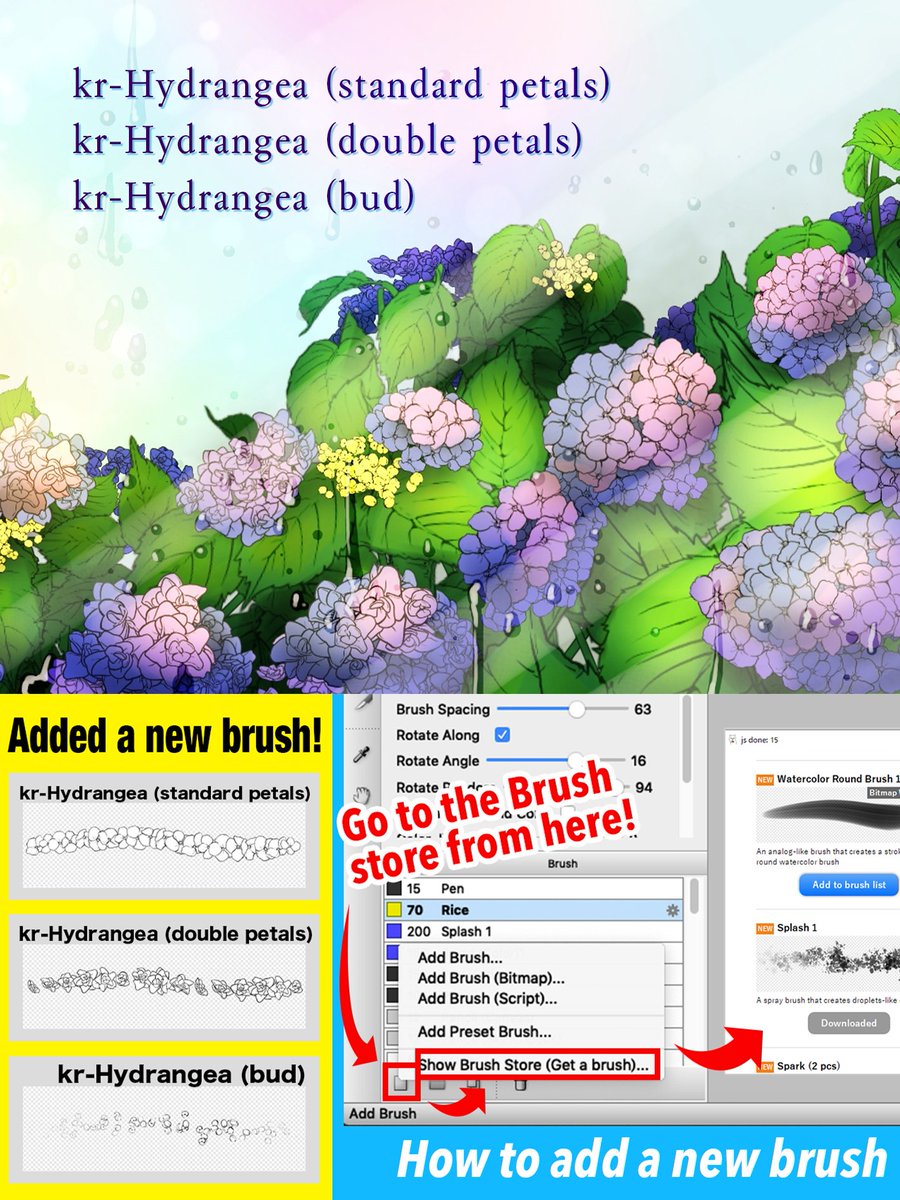Choose Add Preset Brush... menu entry
900x1200 pixels.
coord(484,1031)
